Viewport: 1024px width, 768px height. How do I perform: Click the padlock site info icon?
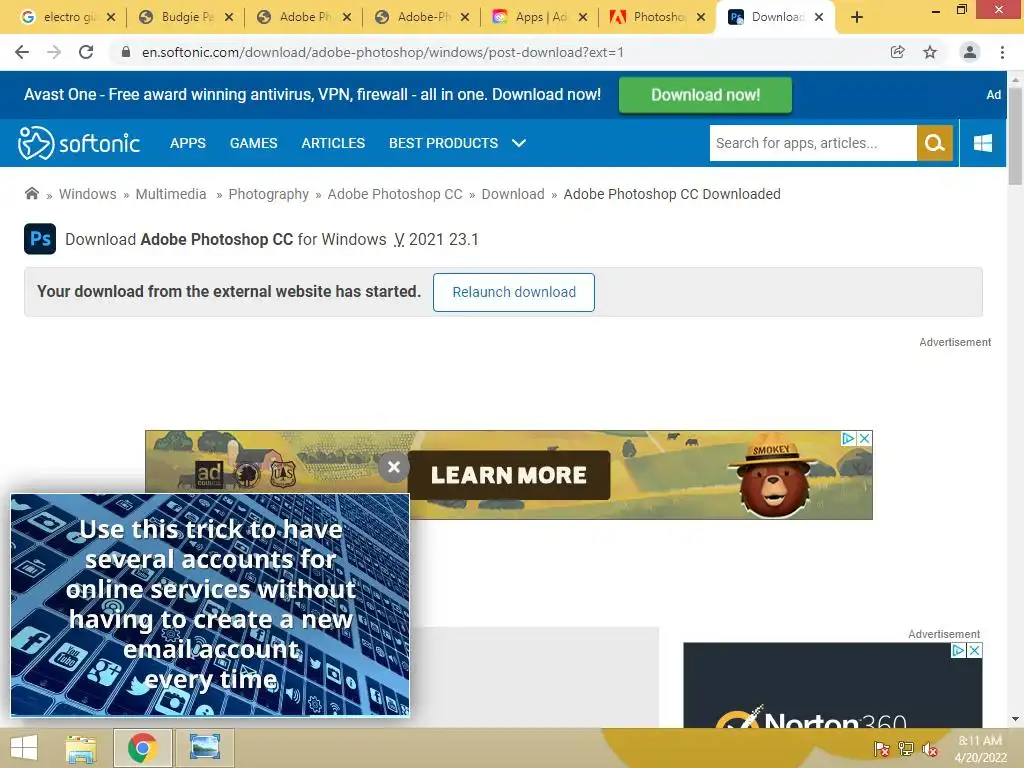[x=126, y=52]
